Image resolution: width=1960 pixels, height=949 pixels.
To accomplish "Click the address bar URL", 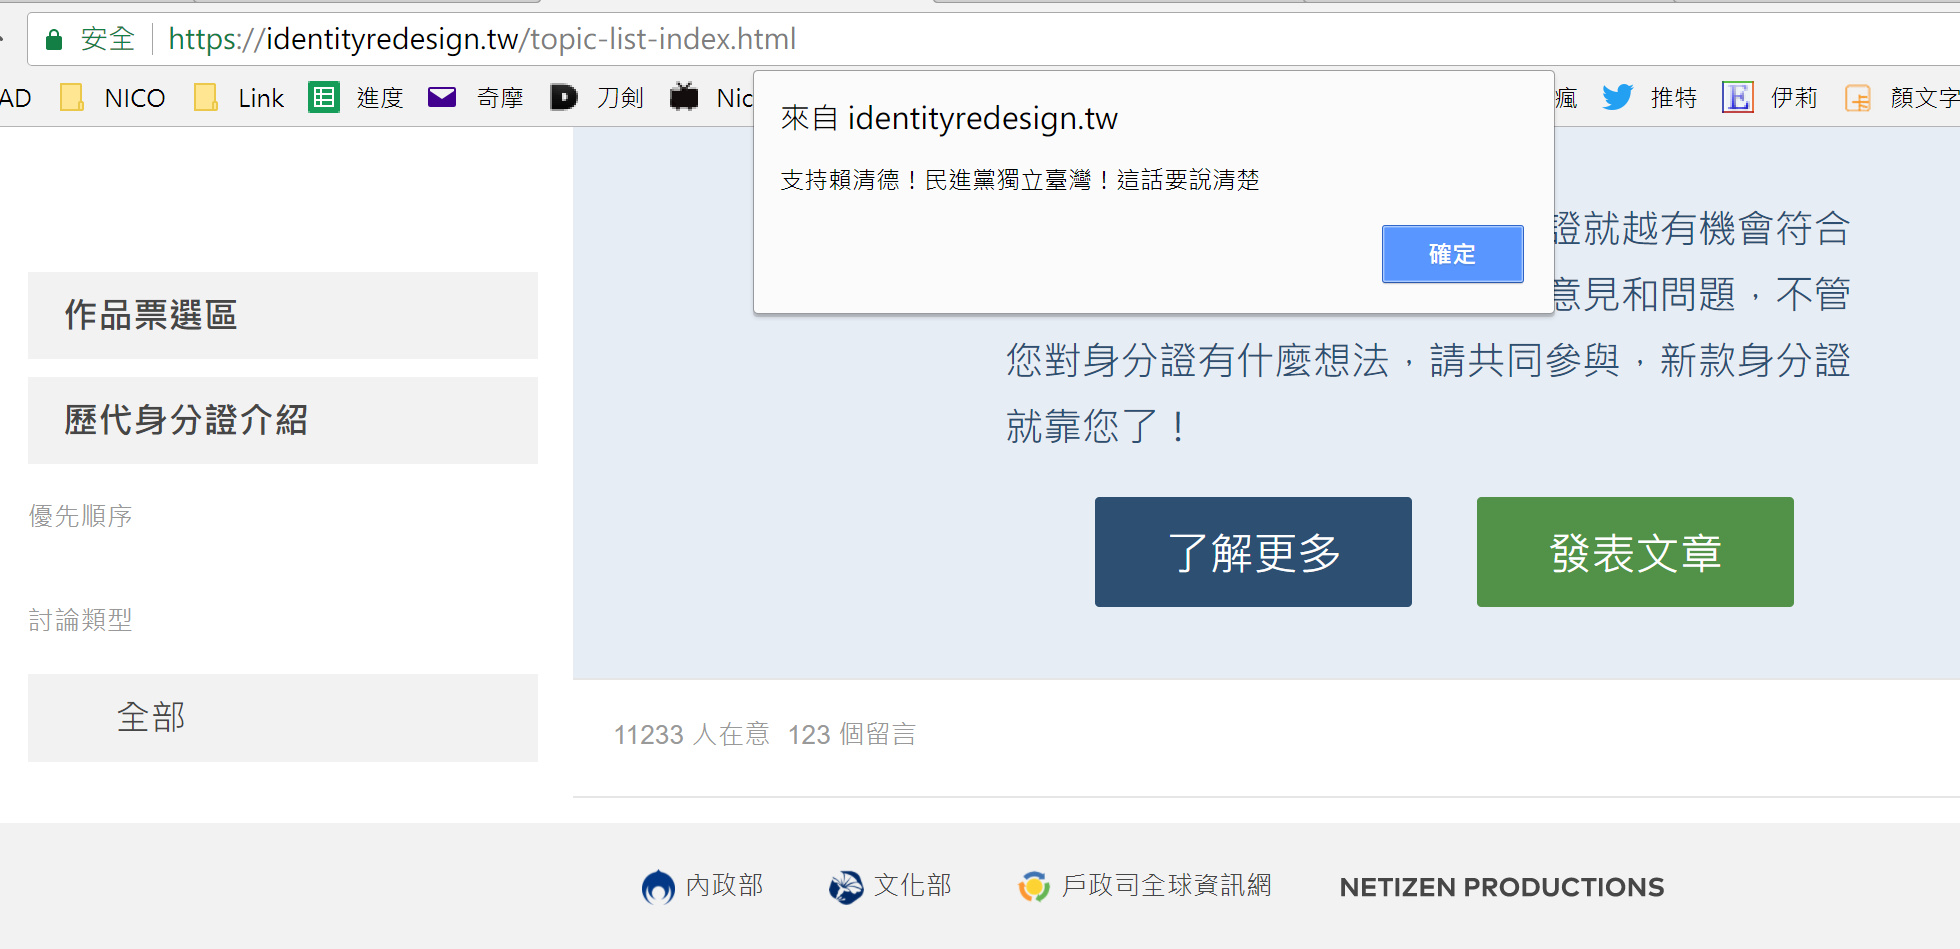I will pos(482,39).
